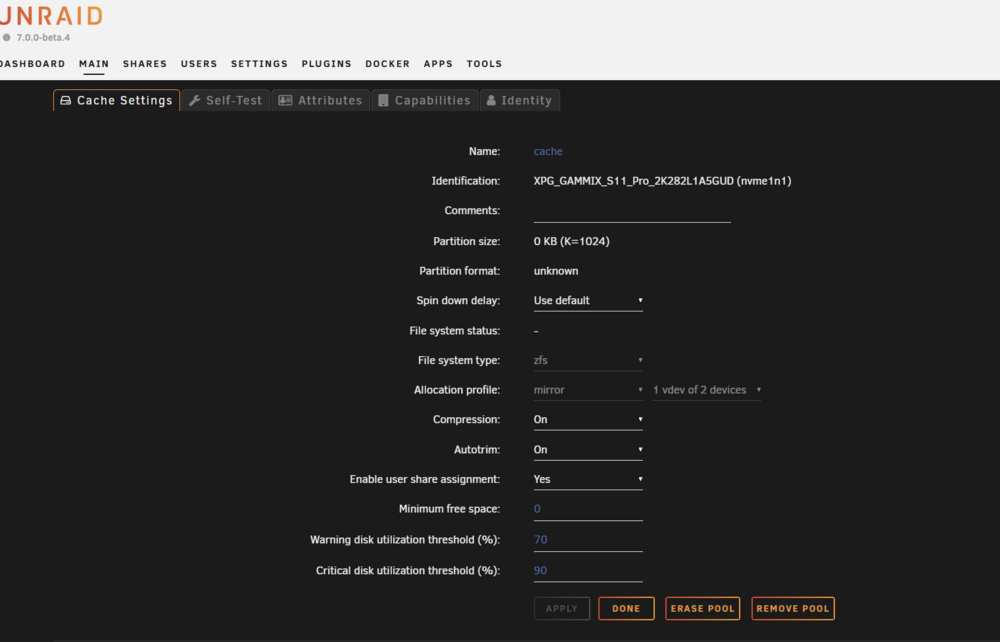Viewport: 1000px width, 642px height.
Task: Click the Unraid logo
Action: click(x=51, y=16)
